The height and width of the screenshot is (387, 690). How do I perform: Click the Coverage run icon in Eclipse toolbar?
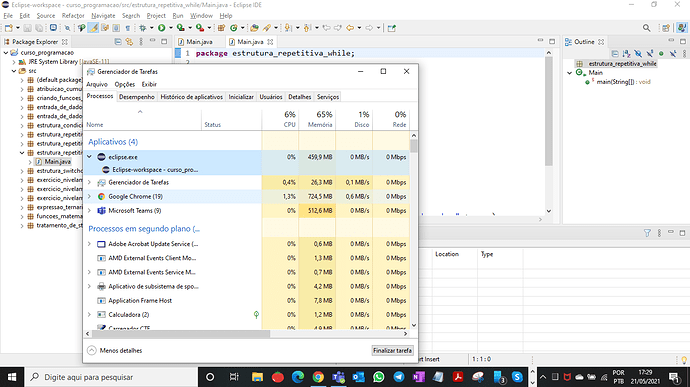[x=180, y=28]
